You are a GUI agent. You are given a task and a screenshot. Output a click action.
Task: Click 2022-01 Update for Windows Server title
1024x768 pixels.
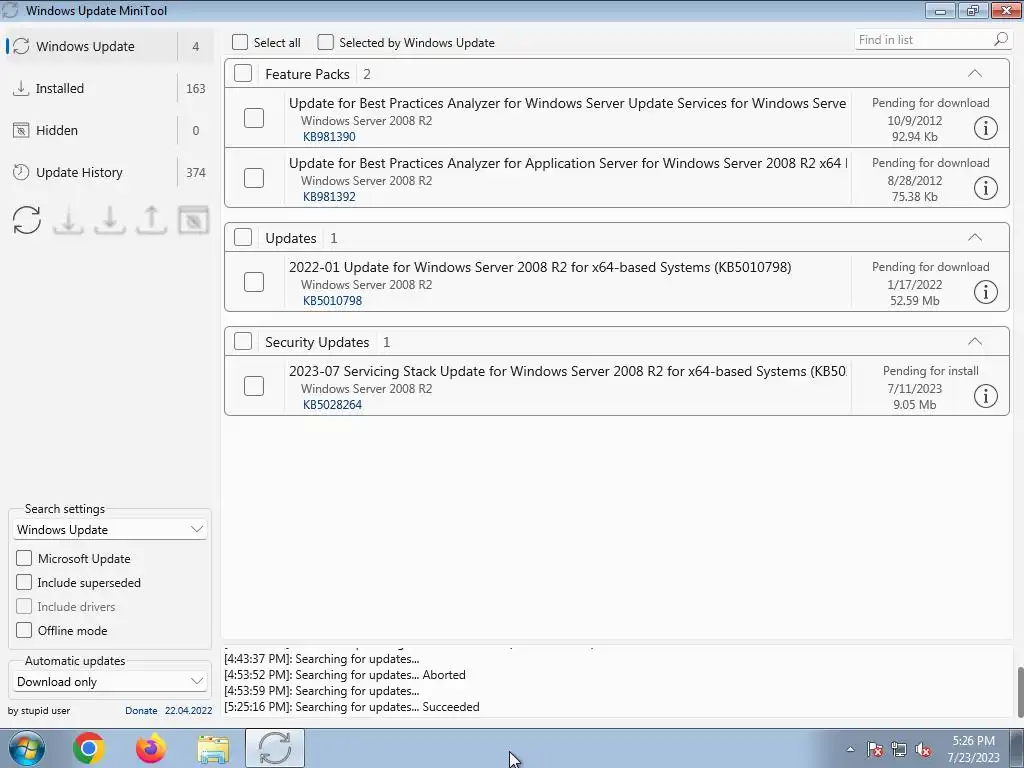[x=540, y=268]
